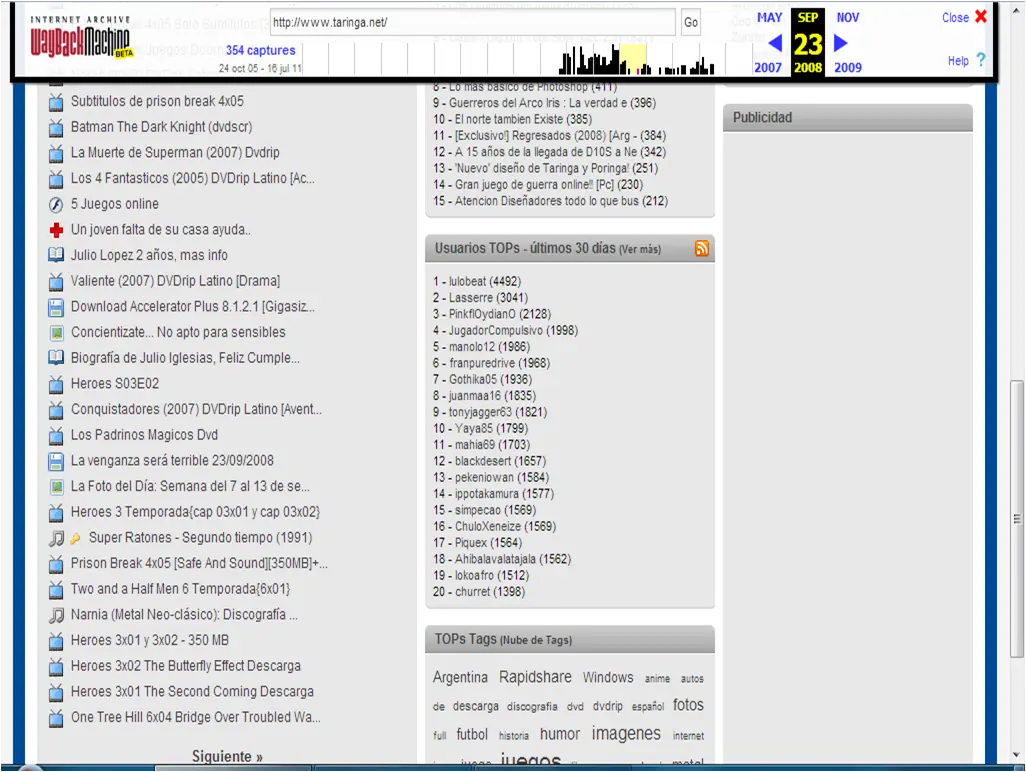Click the Wayback URL input field
The image size is (1026, 772).
pyautogui.click(x=472, y=22)
